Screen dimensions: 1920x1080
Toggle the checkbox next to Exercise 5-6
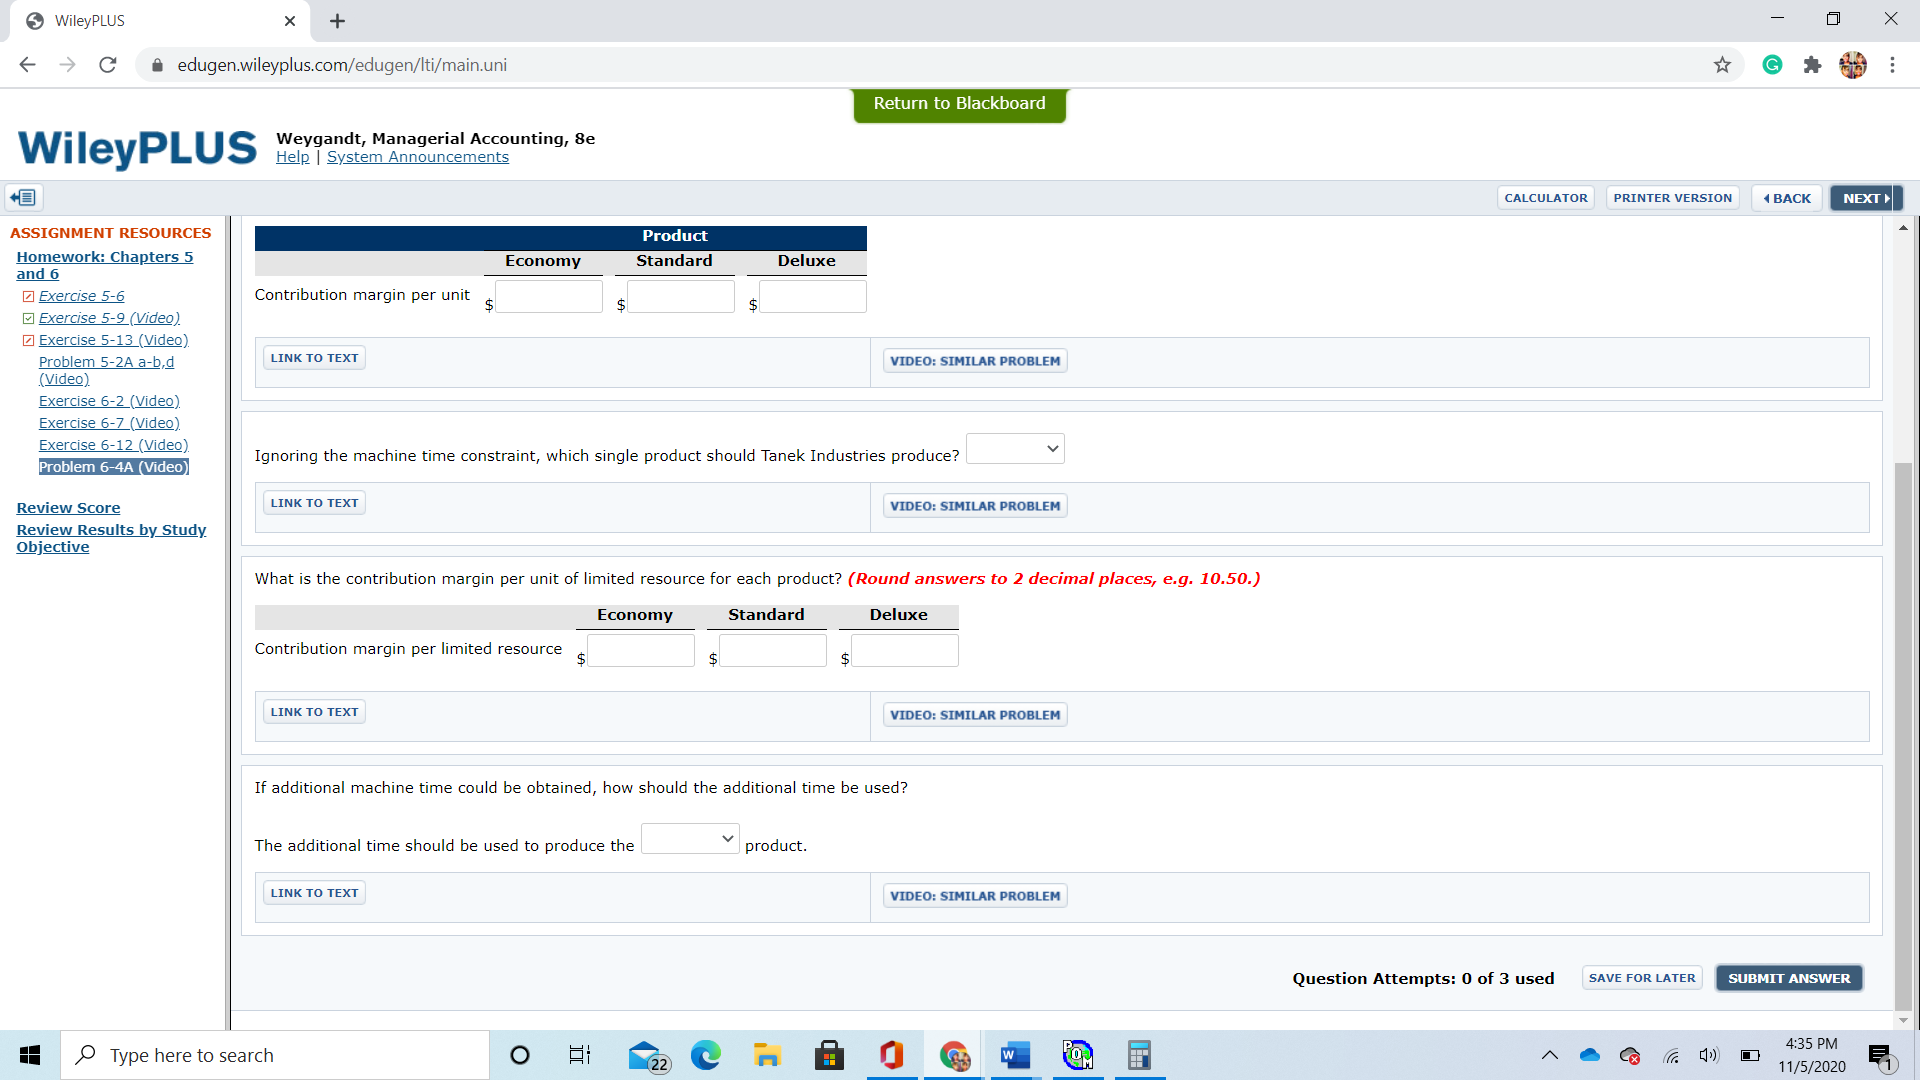coord(29,295)
